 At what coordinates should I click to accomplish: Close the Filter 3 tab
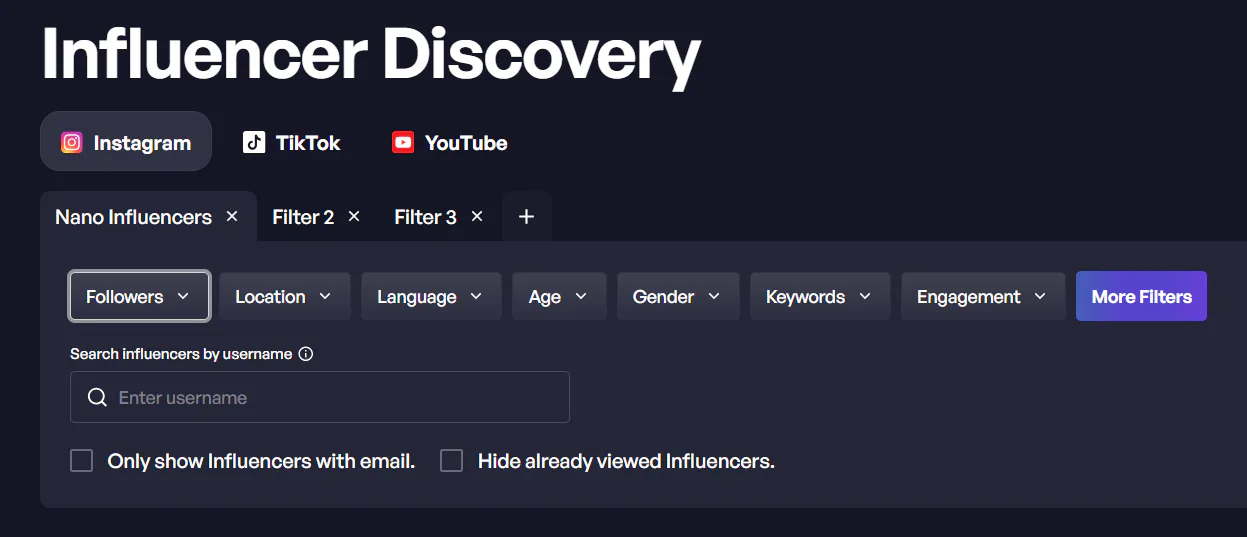coord(477,216)
